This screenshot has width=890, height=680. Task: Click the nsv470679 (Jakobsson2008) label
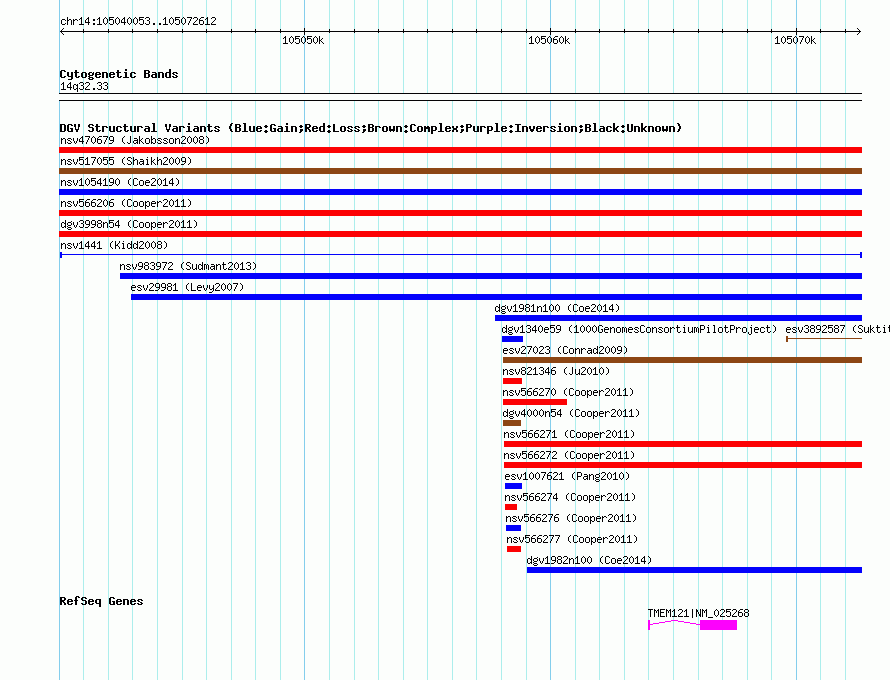point(135,140)
